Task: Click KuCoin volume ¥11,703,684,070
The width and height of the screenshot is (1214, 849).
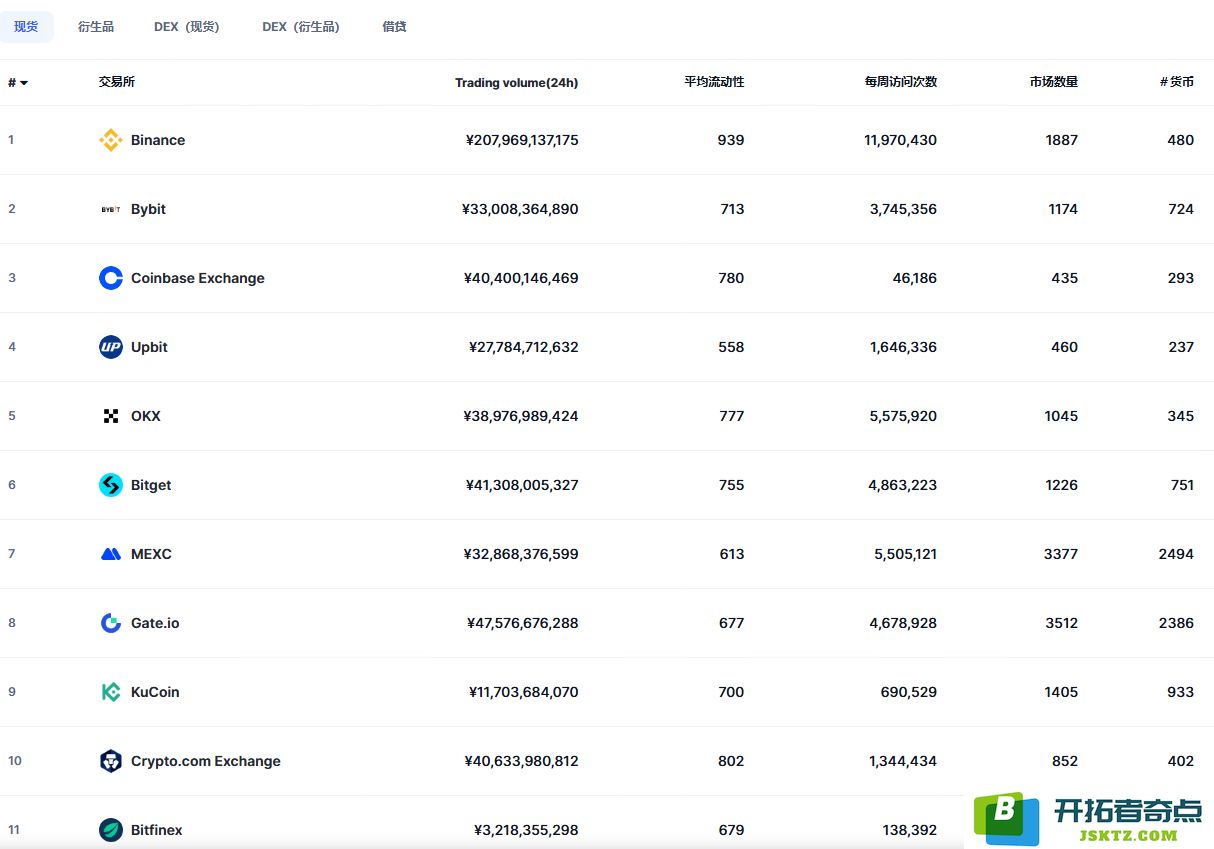Action: pos(524,692)
